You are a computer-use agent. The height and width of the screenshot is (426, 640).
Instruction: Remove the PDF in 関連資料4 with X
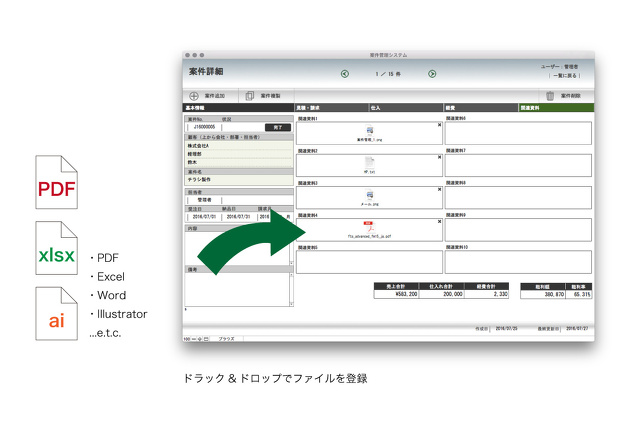click(439, 220)
